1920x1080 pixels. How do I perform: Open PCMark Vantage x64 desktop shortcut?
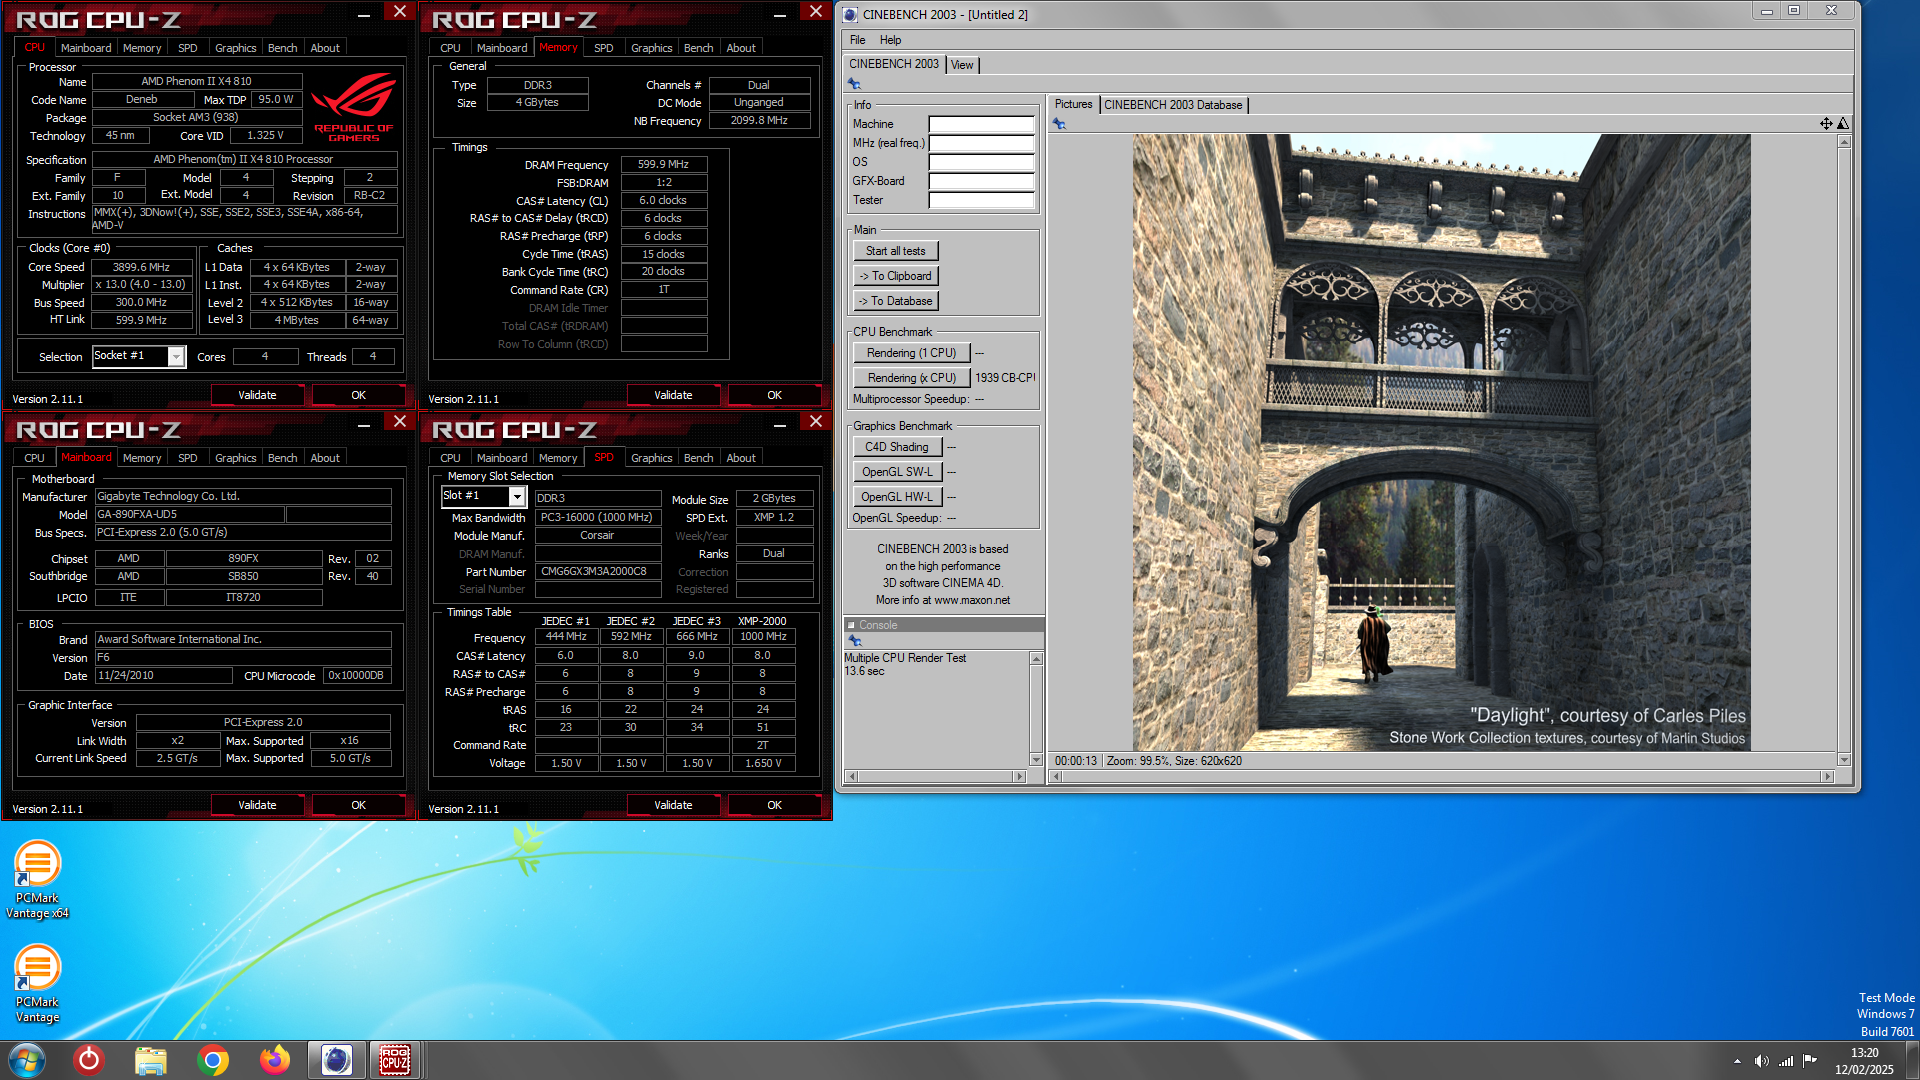[37, 879]
